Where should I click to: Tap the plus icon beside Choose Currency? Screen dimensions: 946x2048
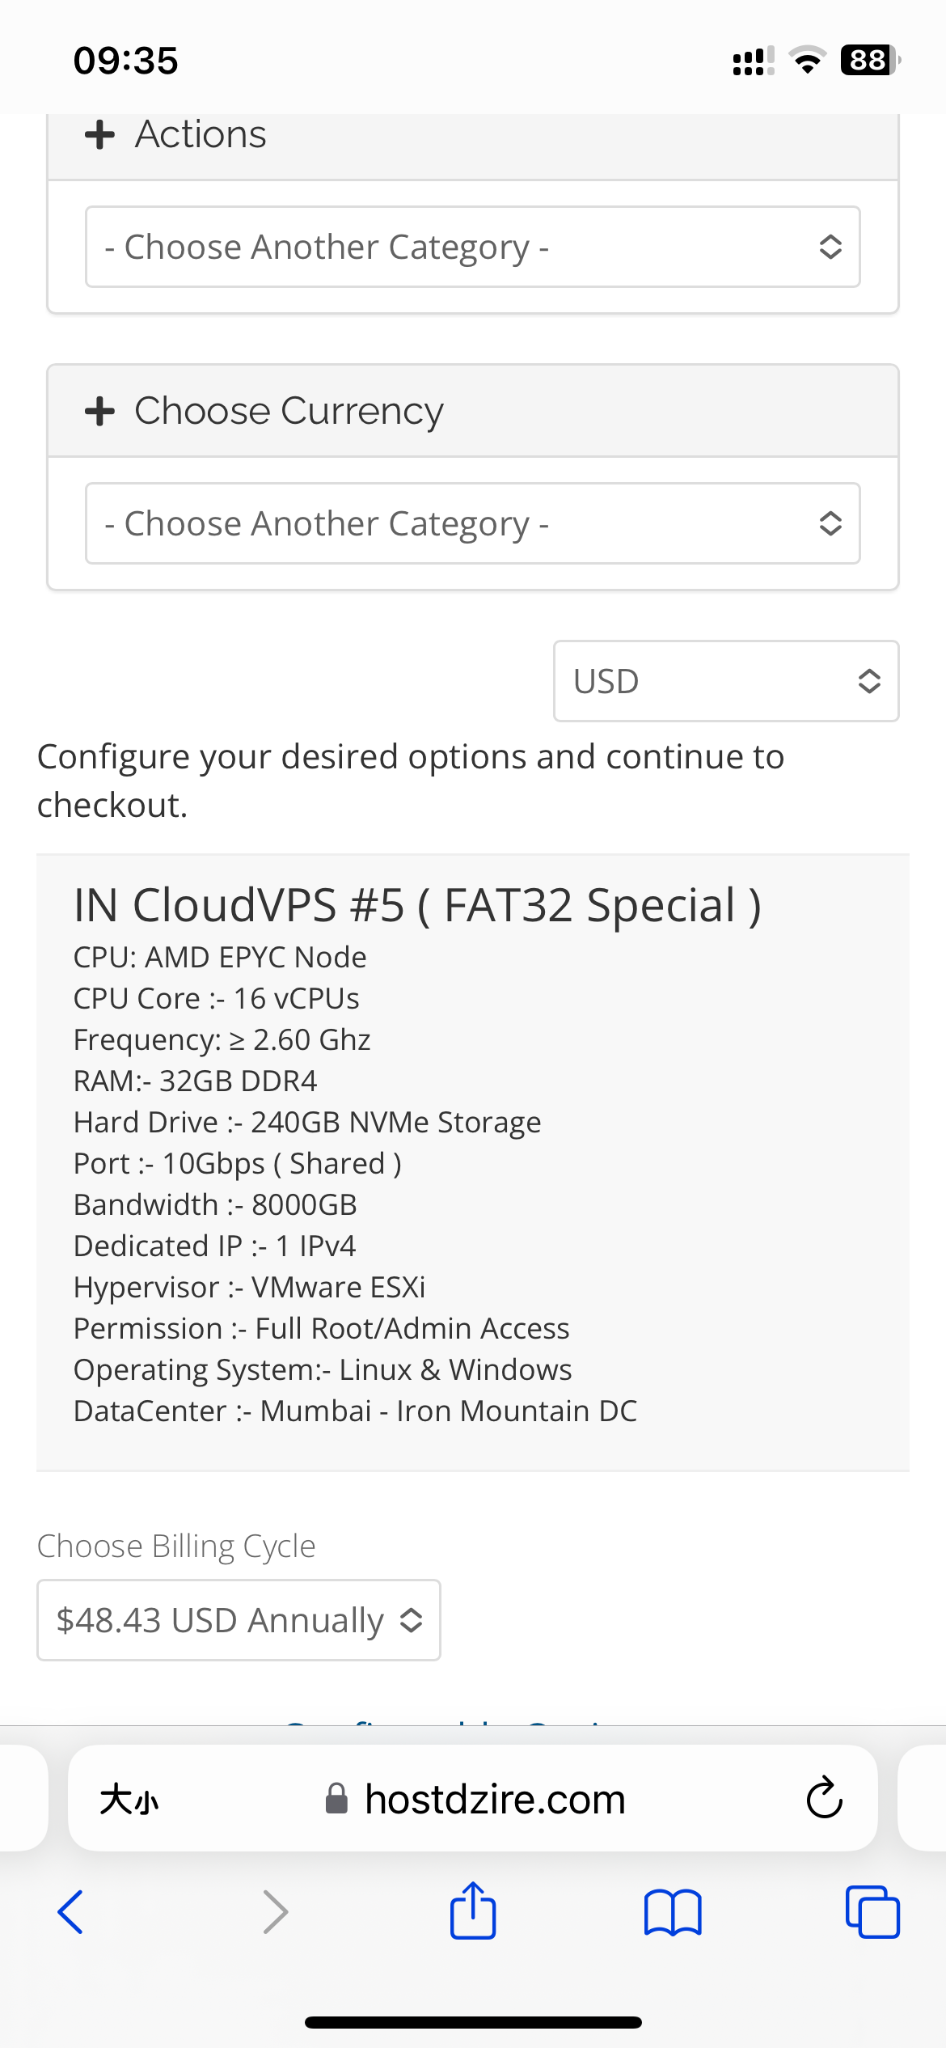[x=100, y=411]
